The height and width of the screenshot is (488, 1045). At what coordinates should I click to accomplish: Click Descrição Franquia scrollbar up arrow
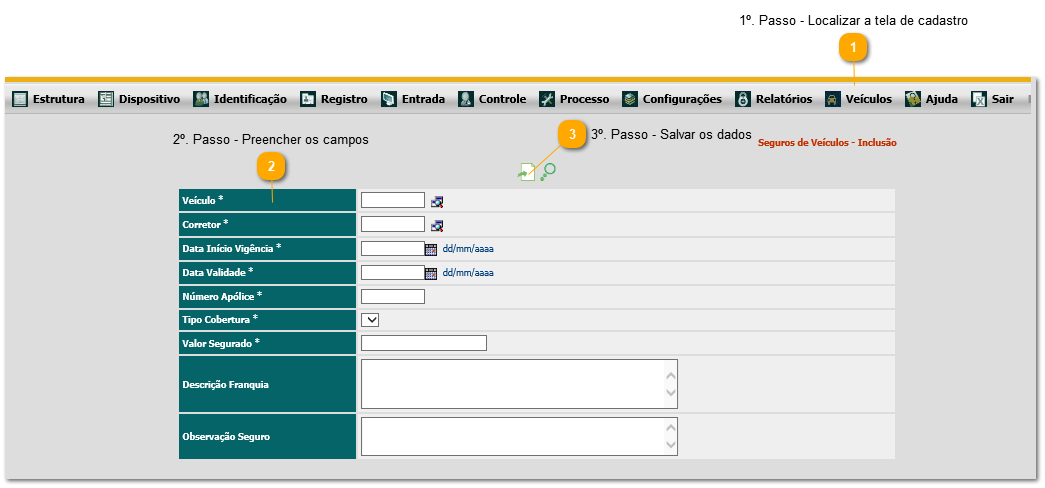[671, 376]
